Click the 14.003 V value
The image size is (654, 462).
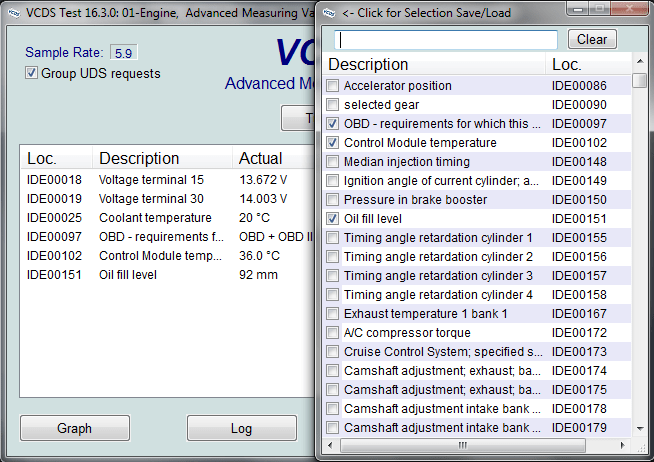coord(263,198)
